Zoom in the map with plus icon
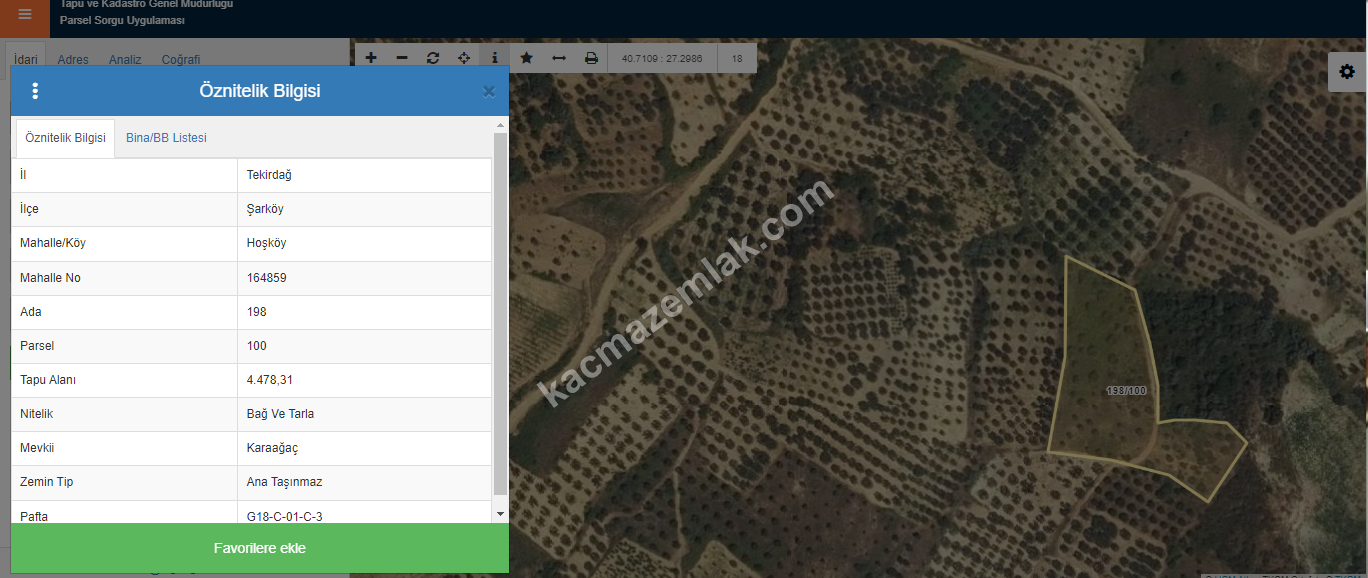The width and height of the screenshot is (1368, 578). click(371, 58)
